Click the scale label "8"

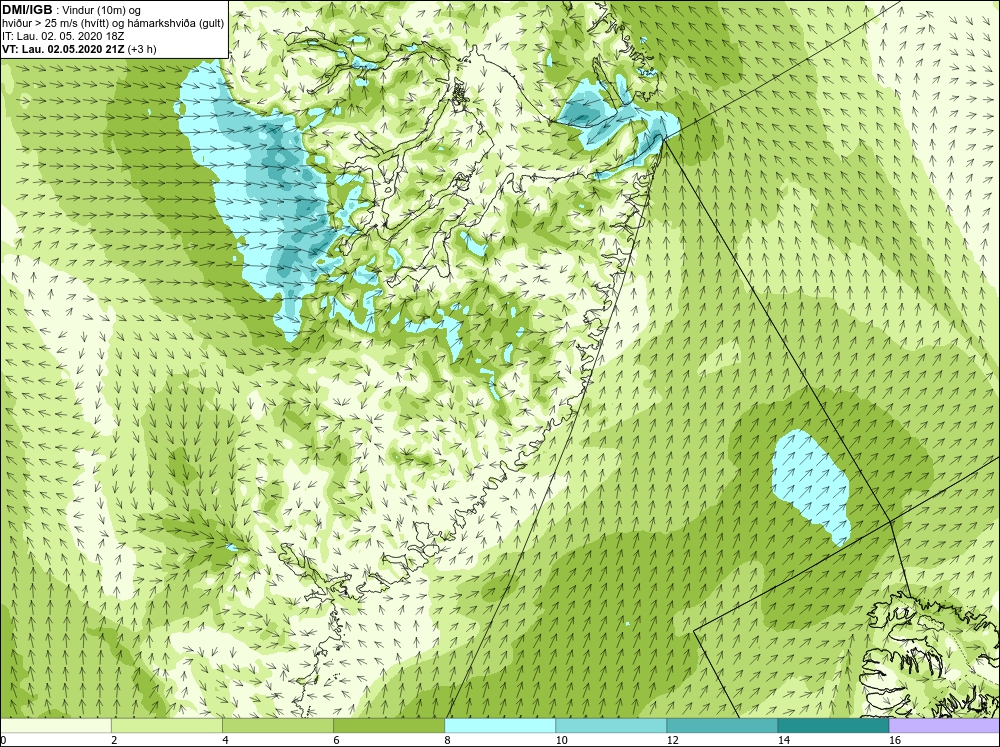pyautogui.click(x=447, y=740)
